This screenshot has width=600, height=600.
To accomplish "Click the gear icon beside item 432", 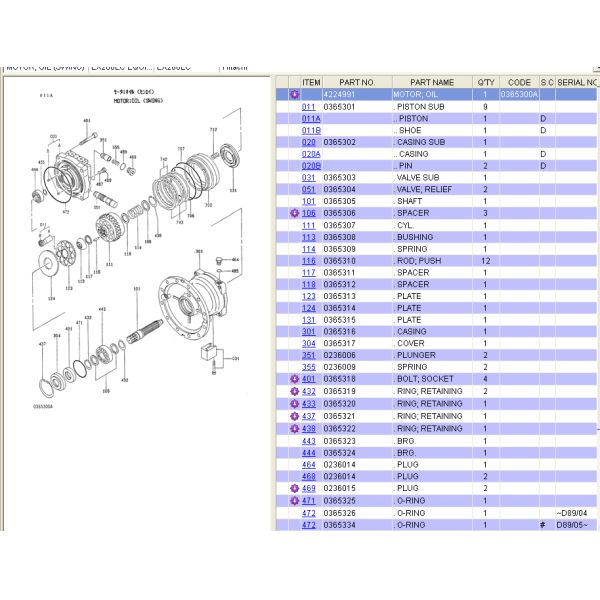I will [x=294, y=392].
